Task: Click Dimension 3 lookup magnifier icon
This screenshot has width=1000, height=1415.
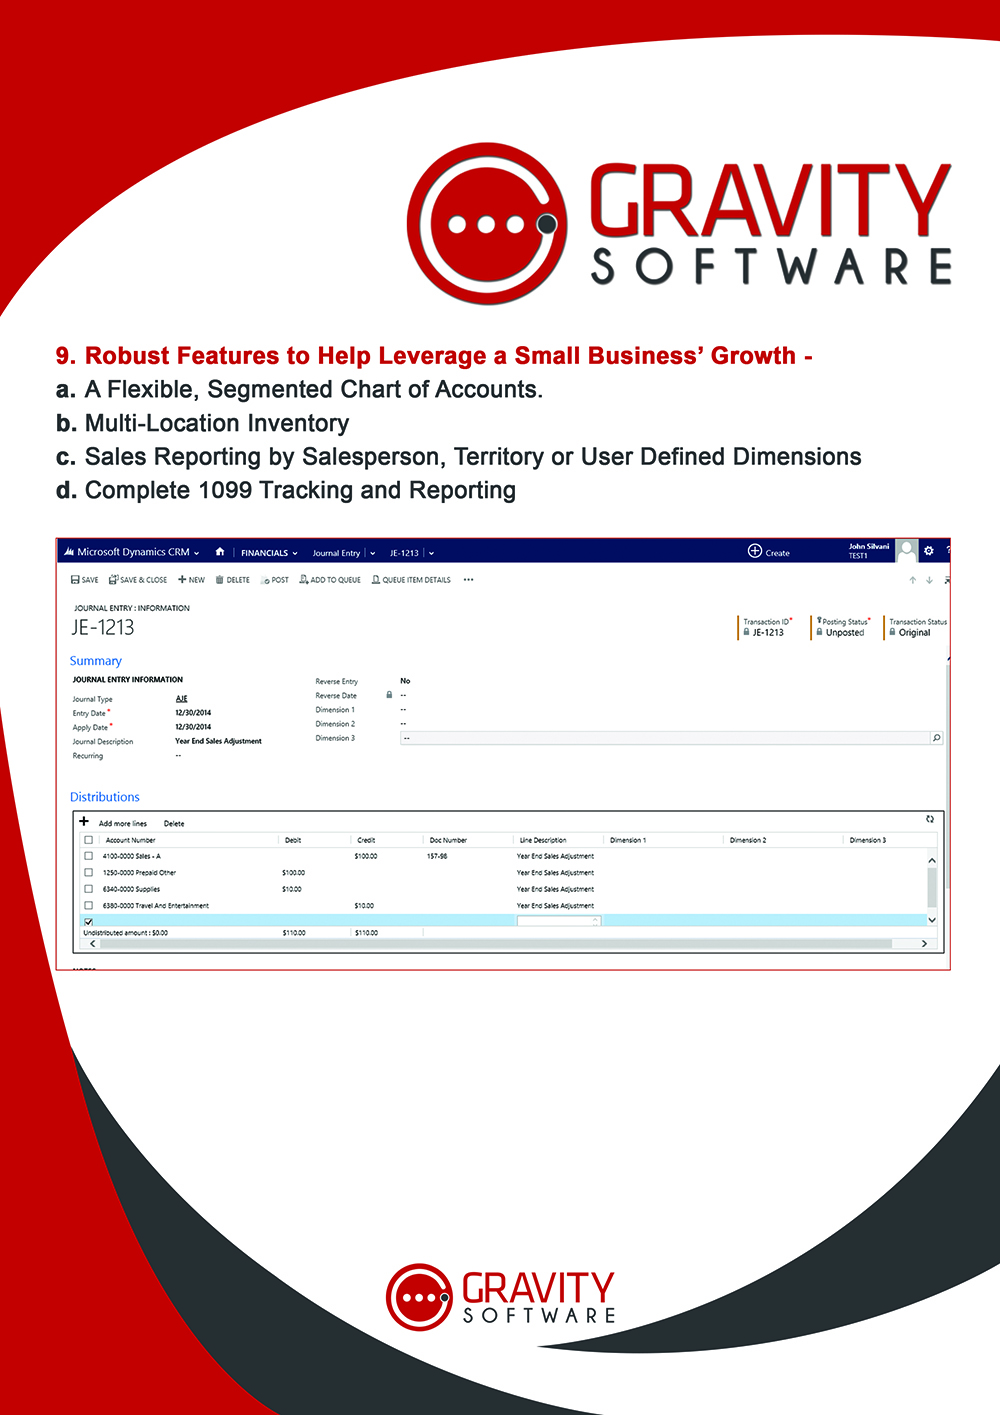Action: coord(936,738)
